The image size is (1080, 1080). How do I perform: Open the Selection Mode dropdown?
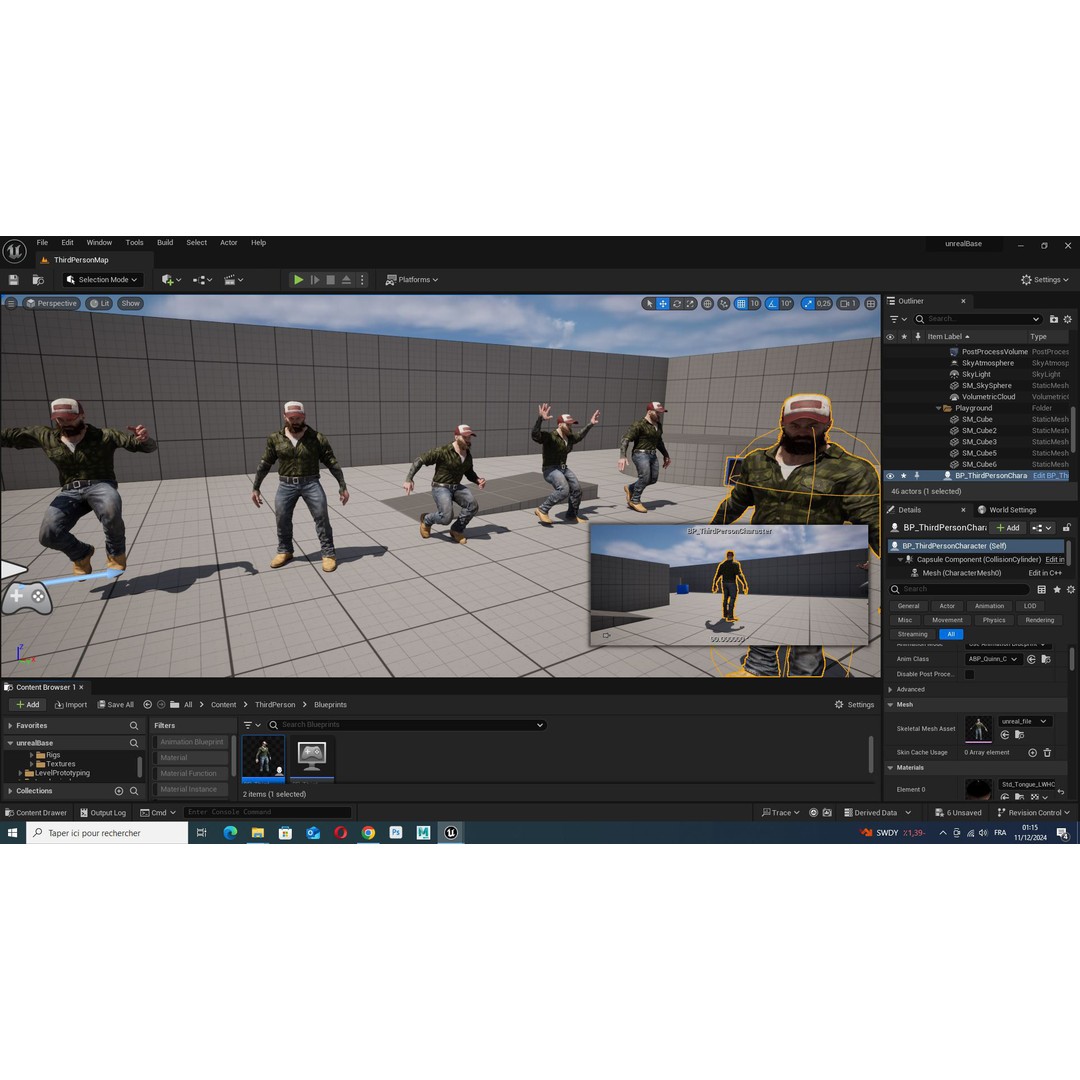pyautogui.click(x=103, y=280)
